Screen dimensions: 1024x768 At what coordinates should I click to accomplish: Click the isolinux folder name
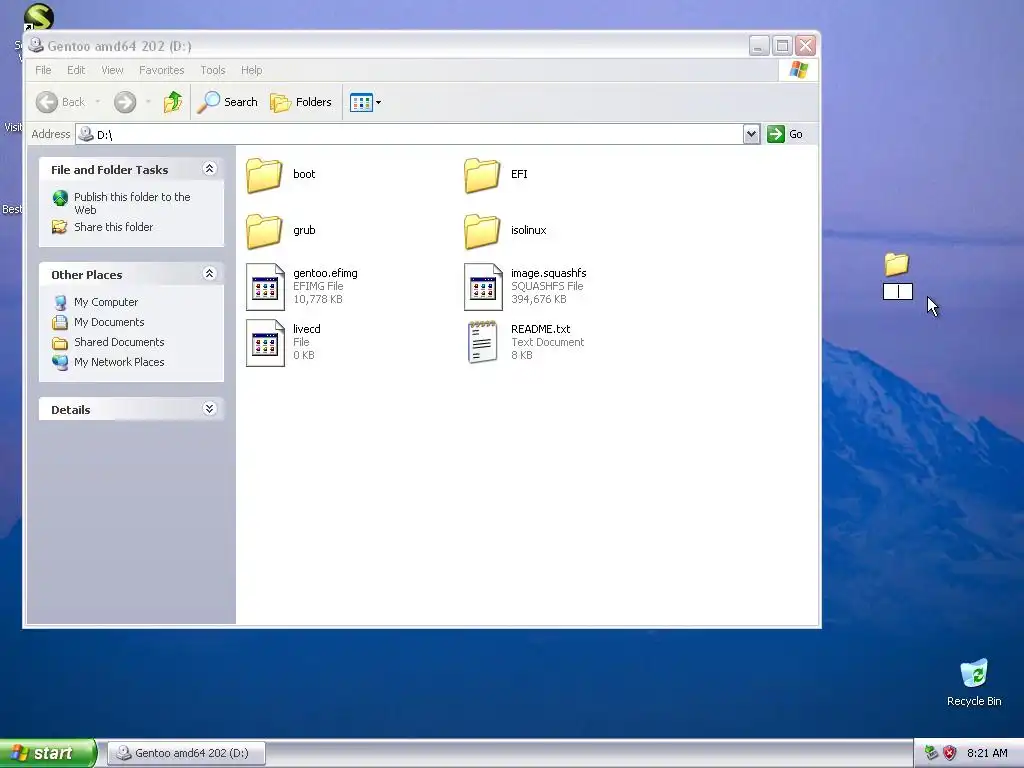point(529,230)
